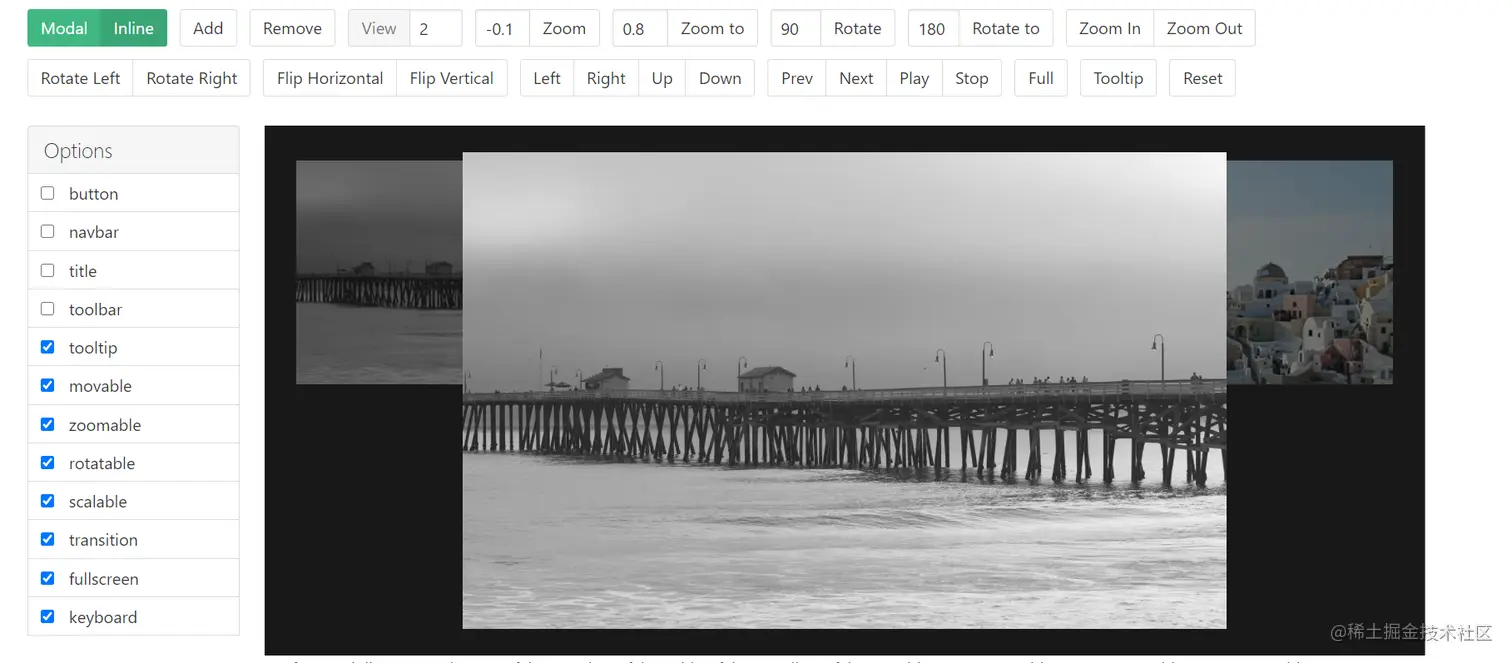Enable the navbar option checkbox
Image resolution: width=1512 pixels, height=663 pixels.
(47, 231)
